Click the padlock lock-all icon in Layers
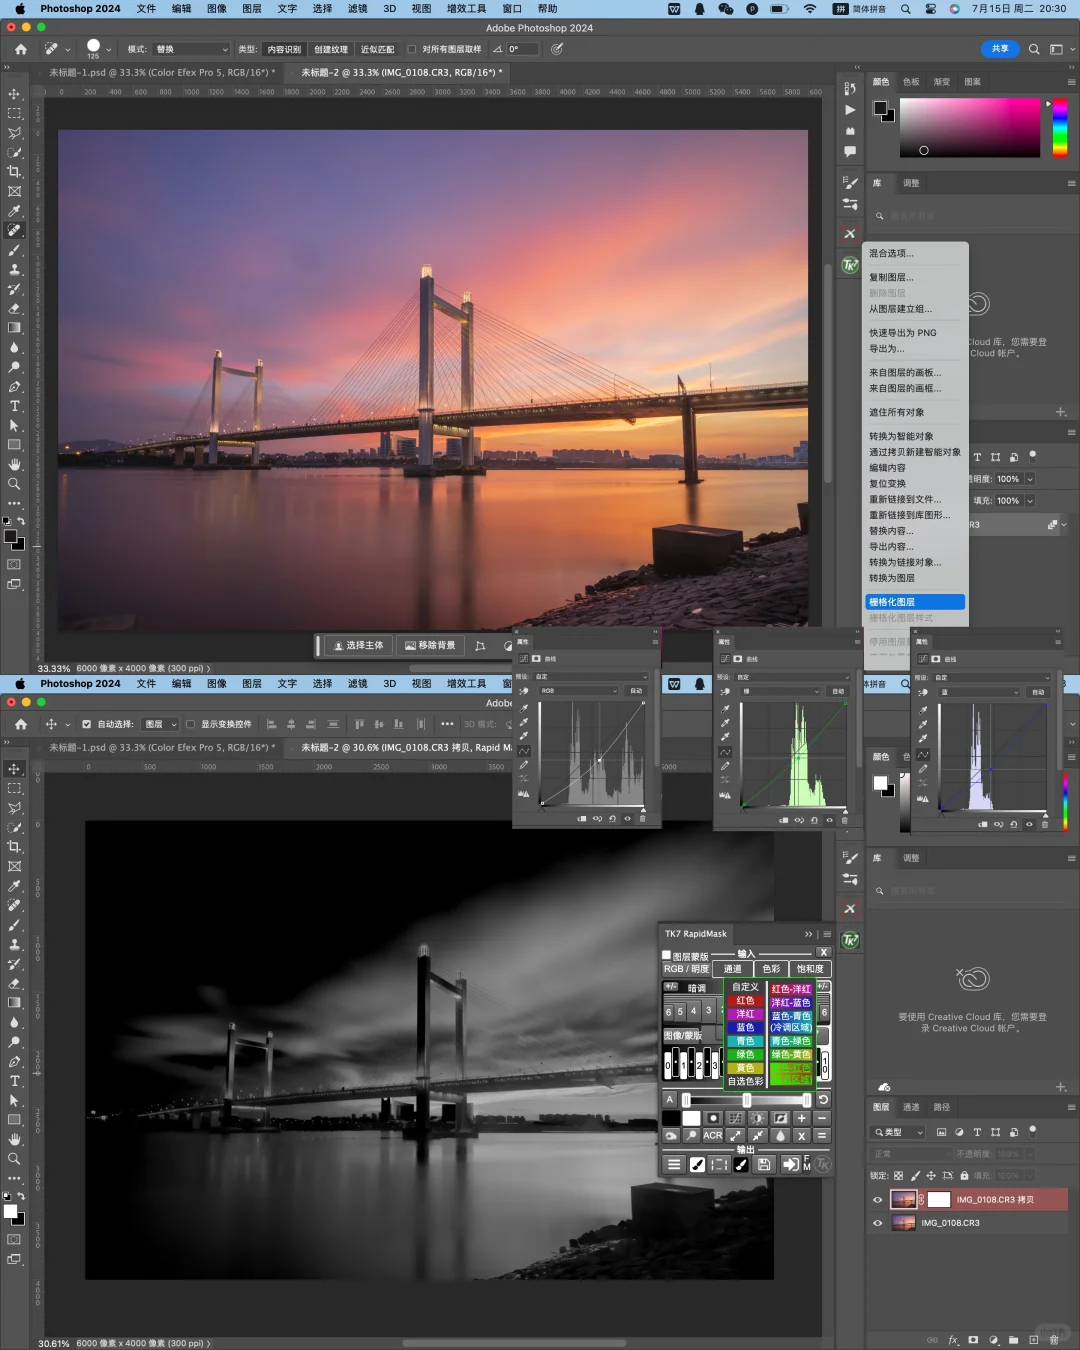1080x1350 pixels. tap(966, 1176)
